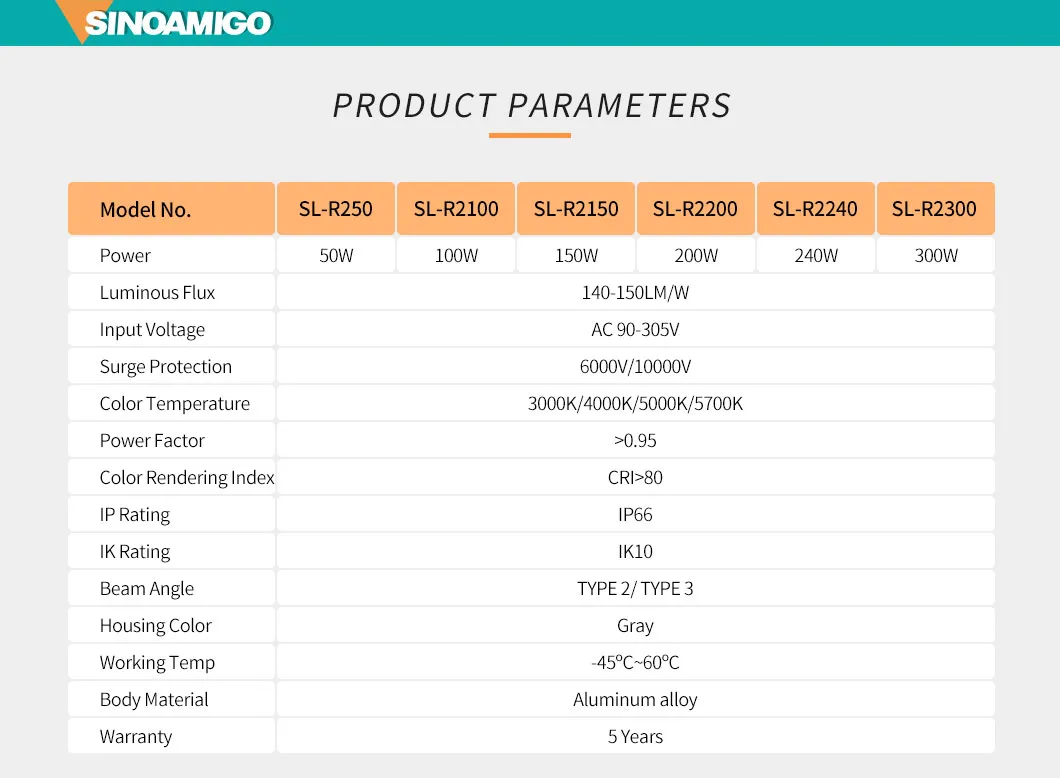Select the SL-R2300 model header
1060x778 pixels.
point(934,209)
